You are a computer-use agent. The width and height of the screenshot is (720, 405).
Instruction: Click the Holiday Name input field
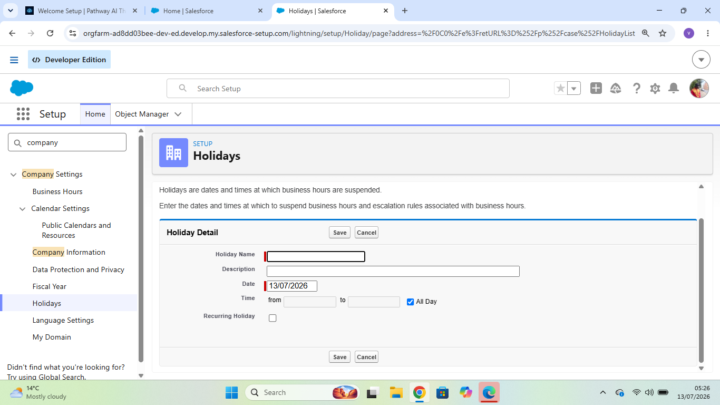point(316,256)
